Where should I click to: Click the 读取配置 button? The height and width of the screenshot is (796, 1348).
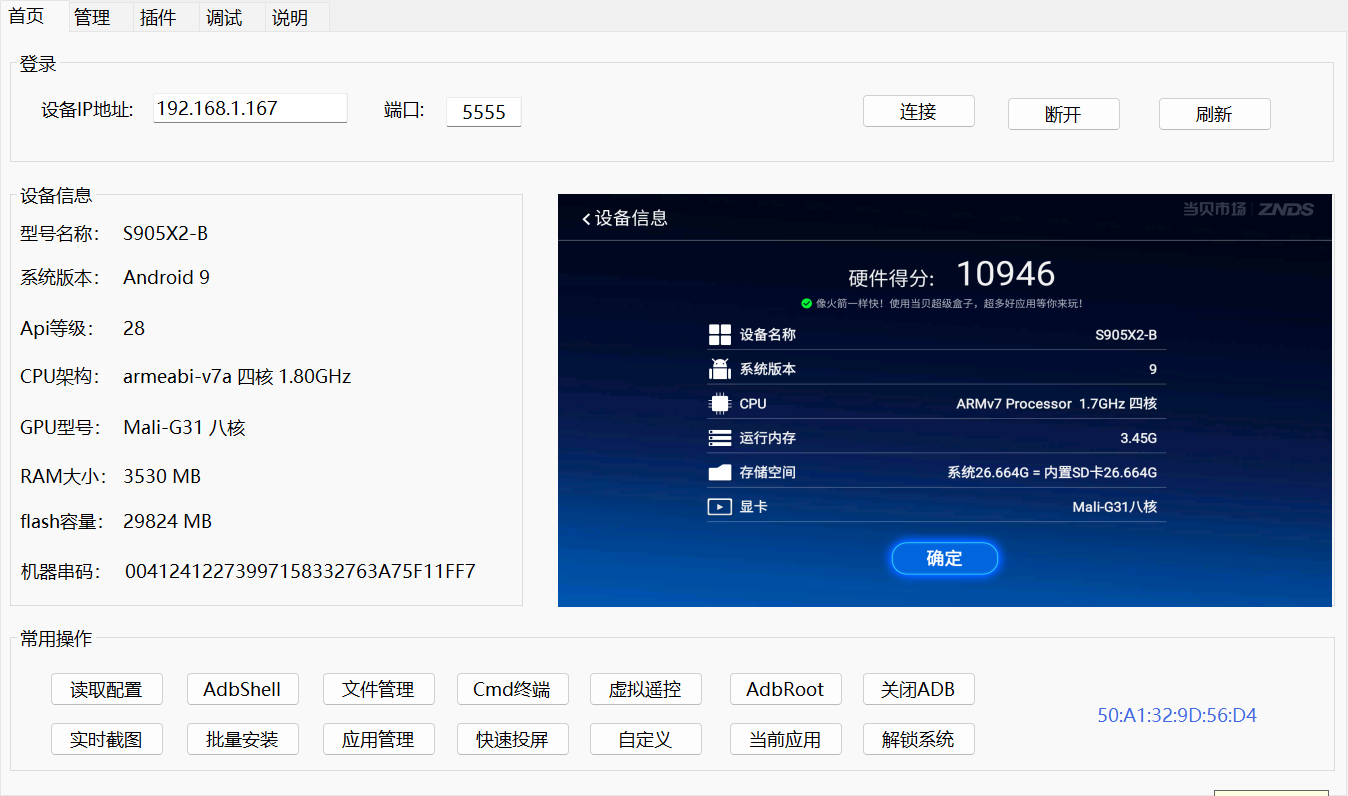[106, 689]
